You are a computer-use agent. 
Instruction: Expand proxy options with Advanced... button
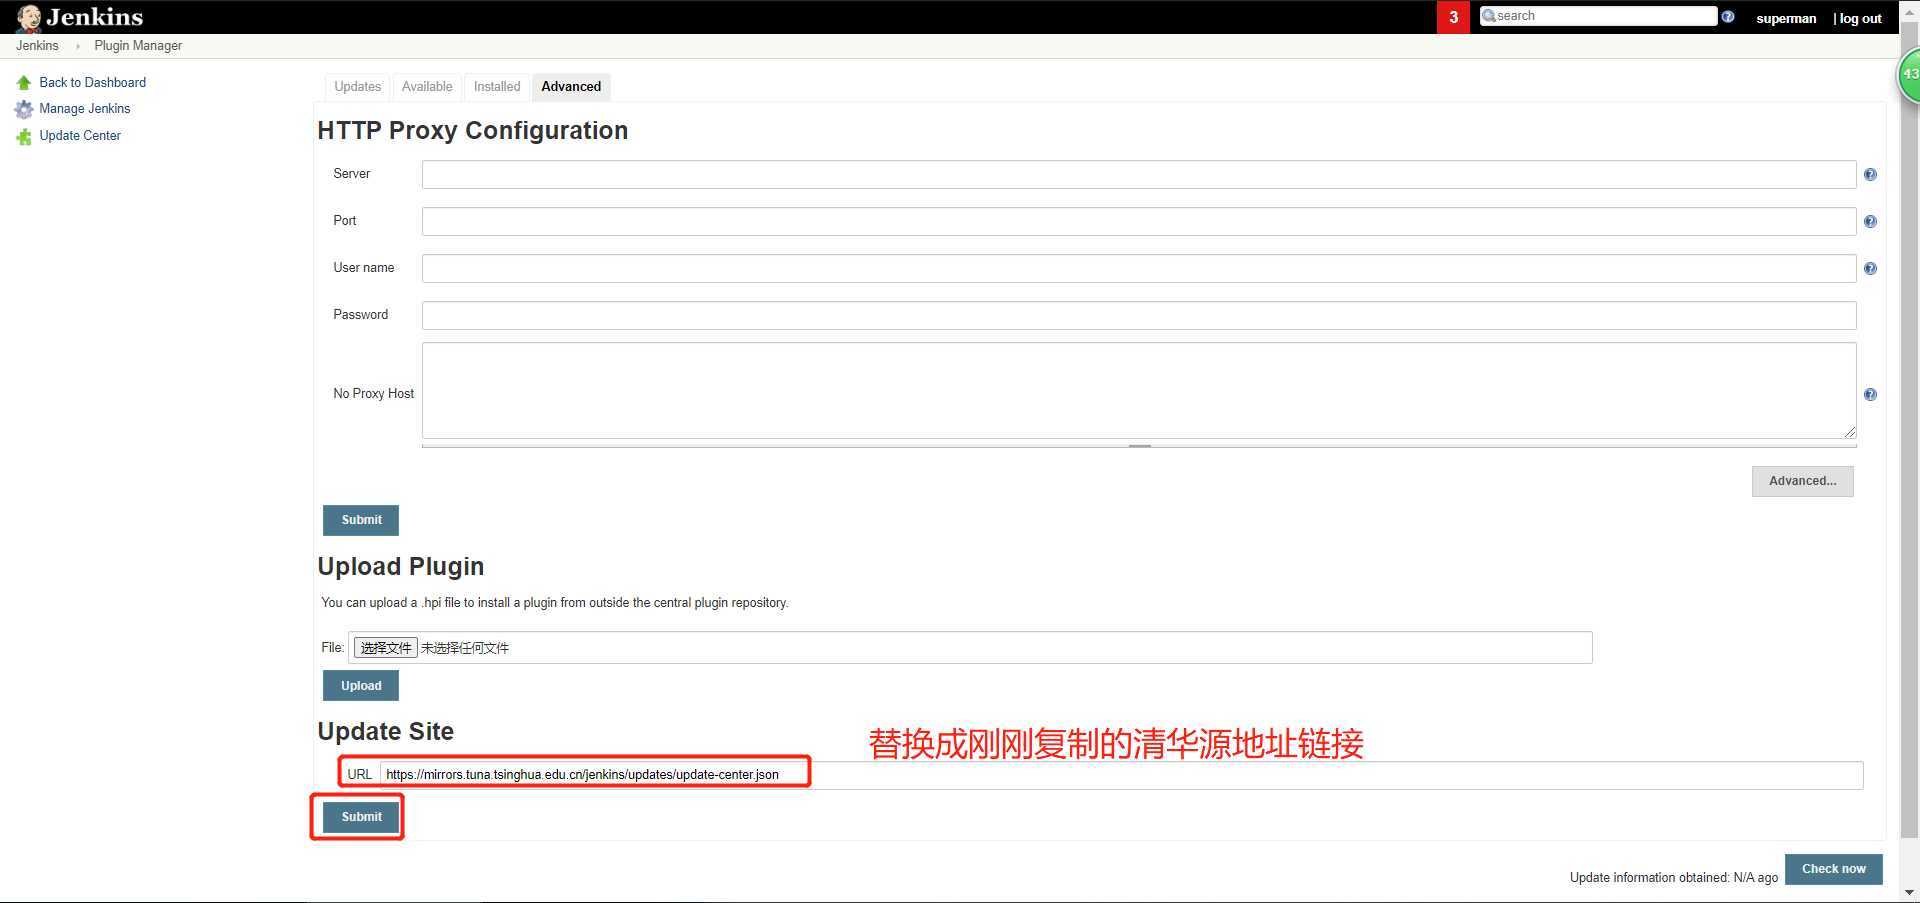tap(1802, 481)
